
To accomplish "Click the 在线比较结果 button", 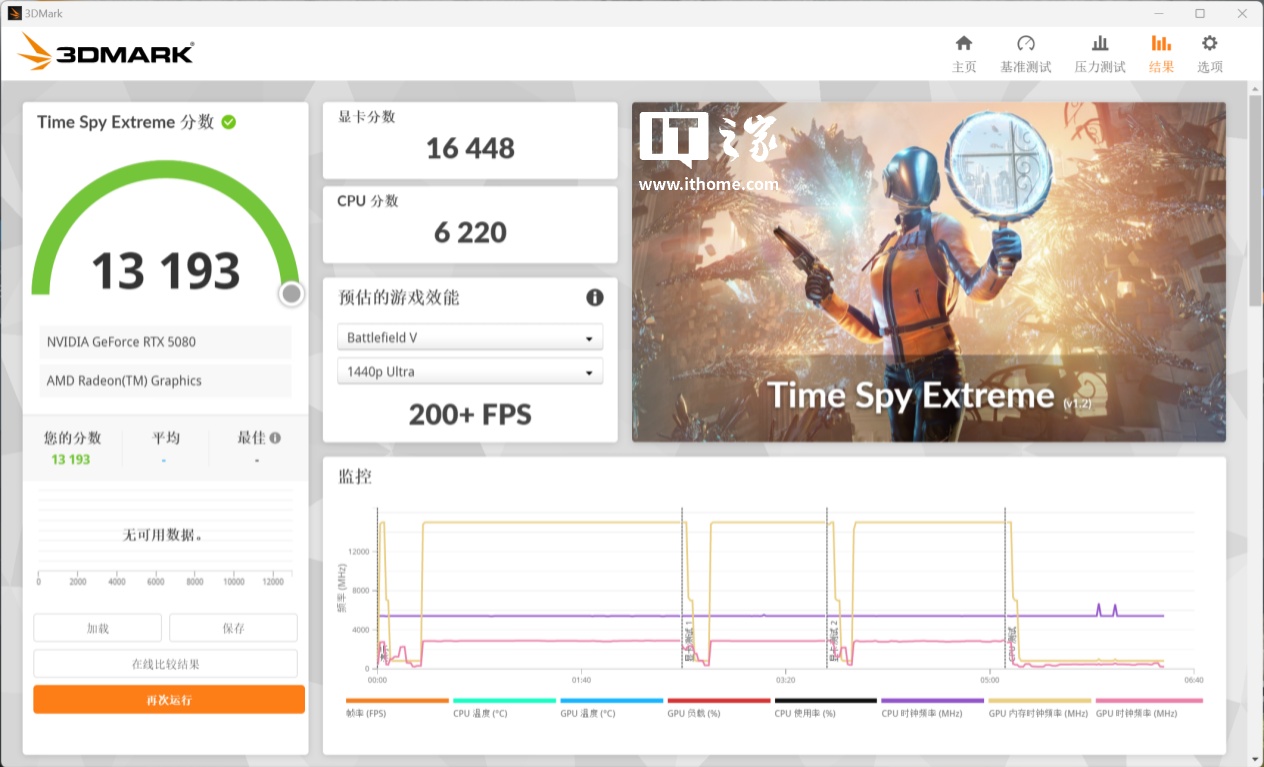I will [x=165, y=664].
